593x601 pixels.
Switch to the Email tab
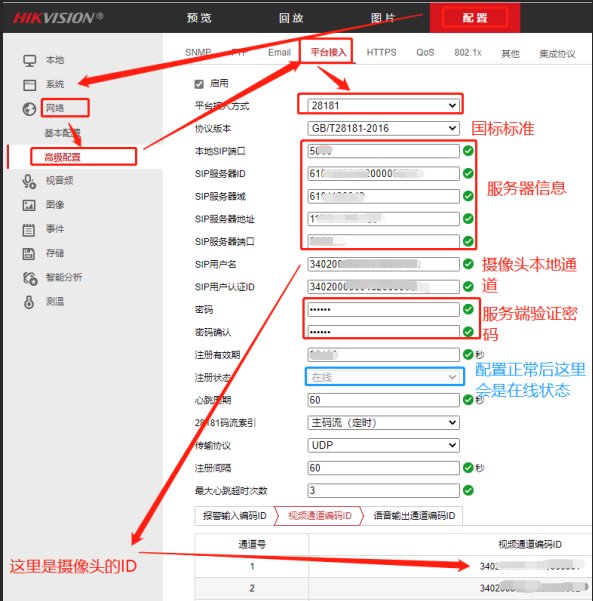point(279,53)
